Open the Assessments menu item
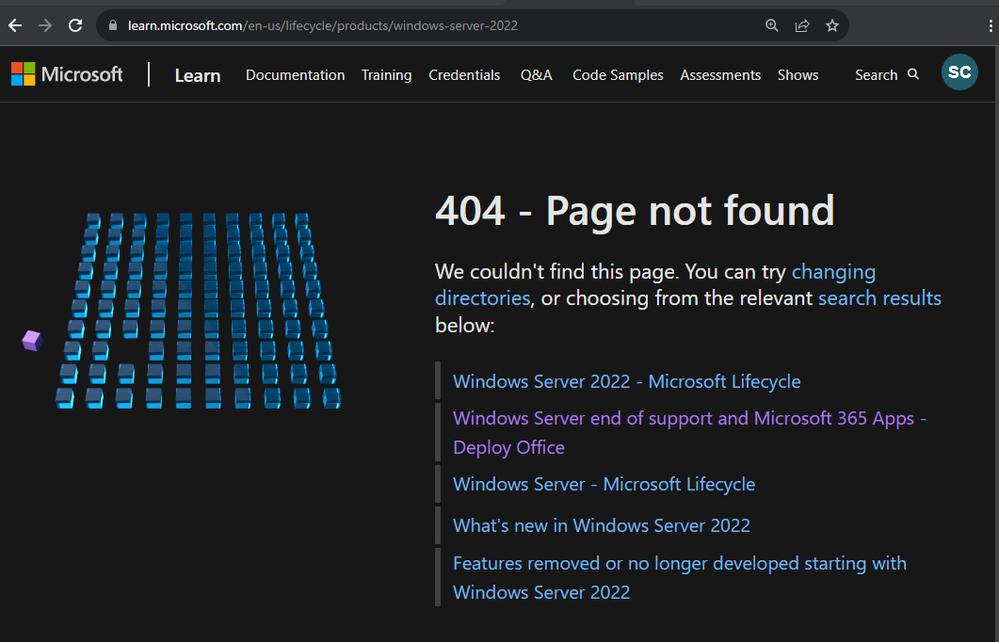Screen dimensions: 999x642 tap(720, 75)
